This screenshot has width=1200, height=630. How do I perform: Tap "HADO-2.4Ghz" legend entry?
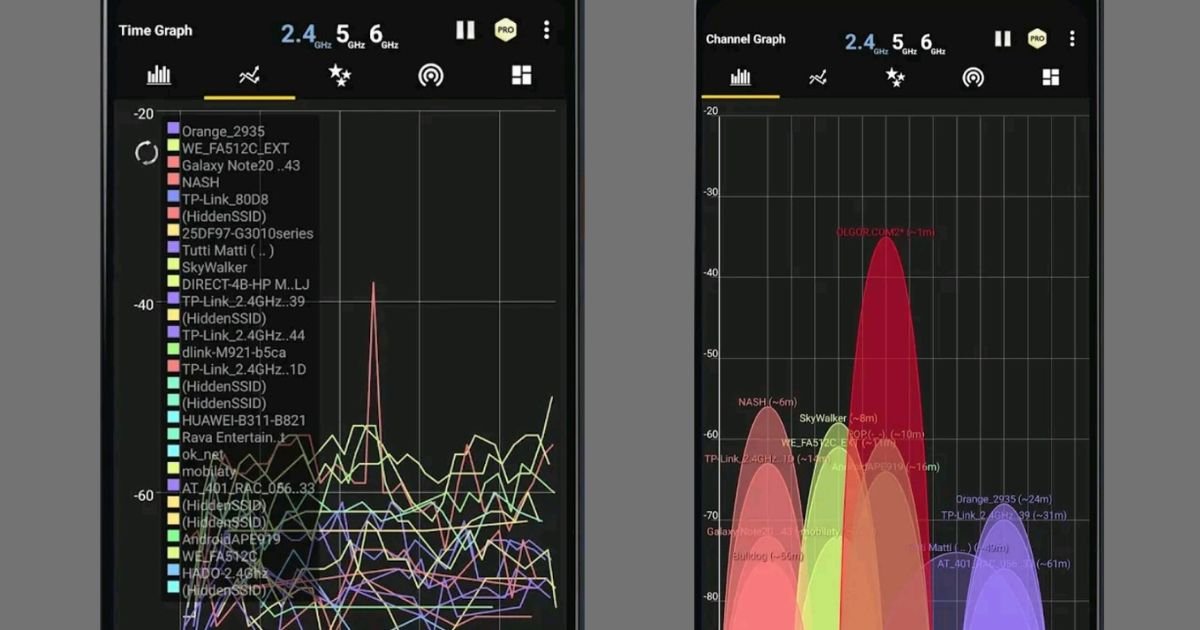tap(225, 573)
